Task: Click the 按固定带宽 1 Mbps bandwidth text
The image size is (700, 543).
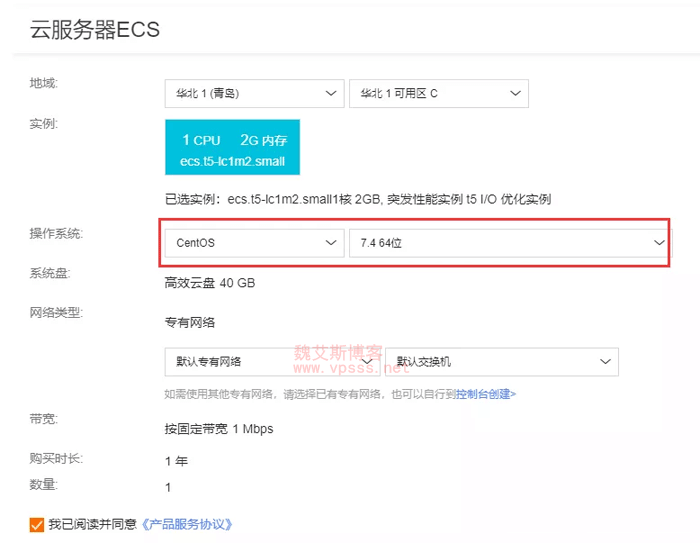Action: pyautogui.click(x=219, y=429)
